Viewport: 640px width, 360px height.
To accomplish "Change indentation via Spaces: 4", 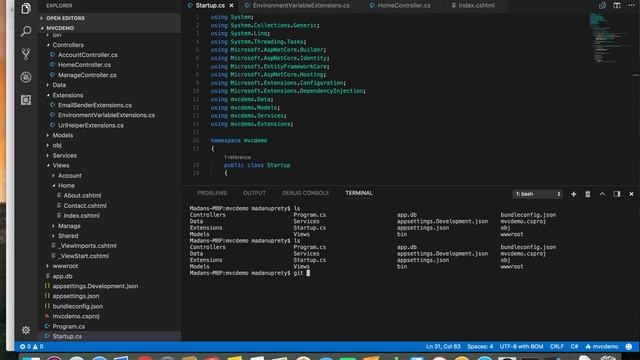I will tap(480, 347).
